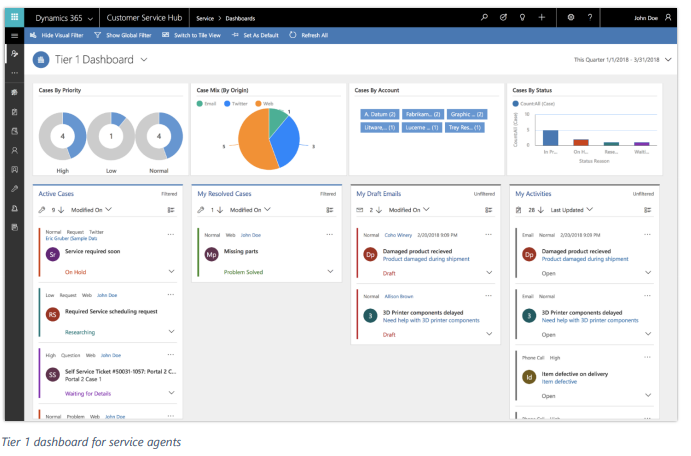
Task: Toggle Email legend in Case Mix chart
Action: point(206,104)
